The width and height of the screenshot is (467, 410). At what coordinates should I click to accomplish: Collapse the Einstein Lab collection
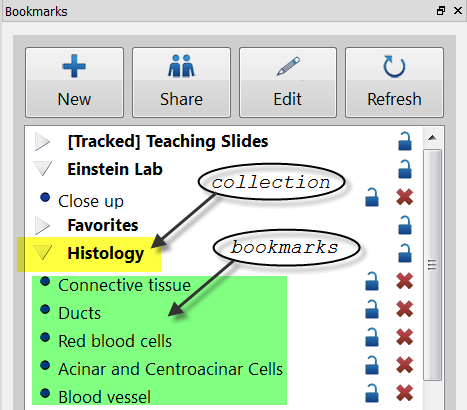coord(42,169)
